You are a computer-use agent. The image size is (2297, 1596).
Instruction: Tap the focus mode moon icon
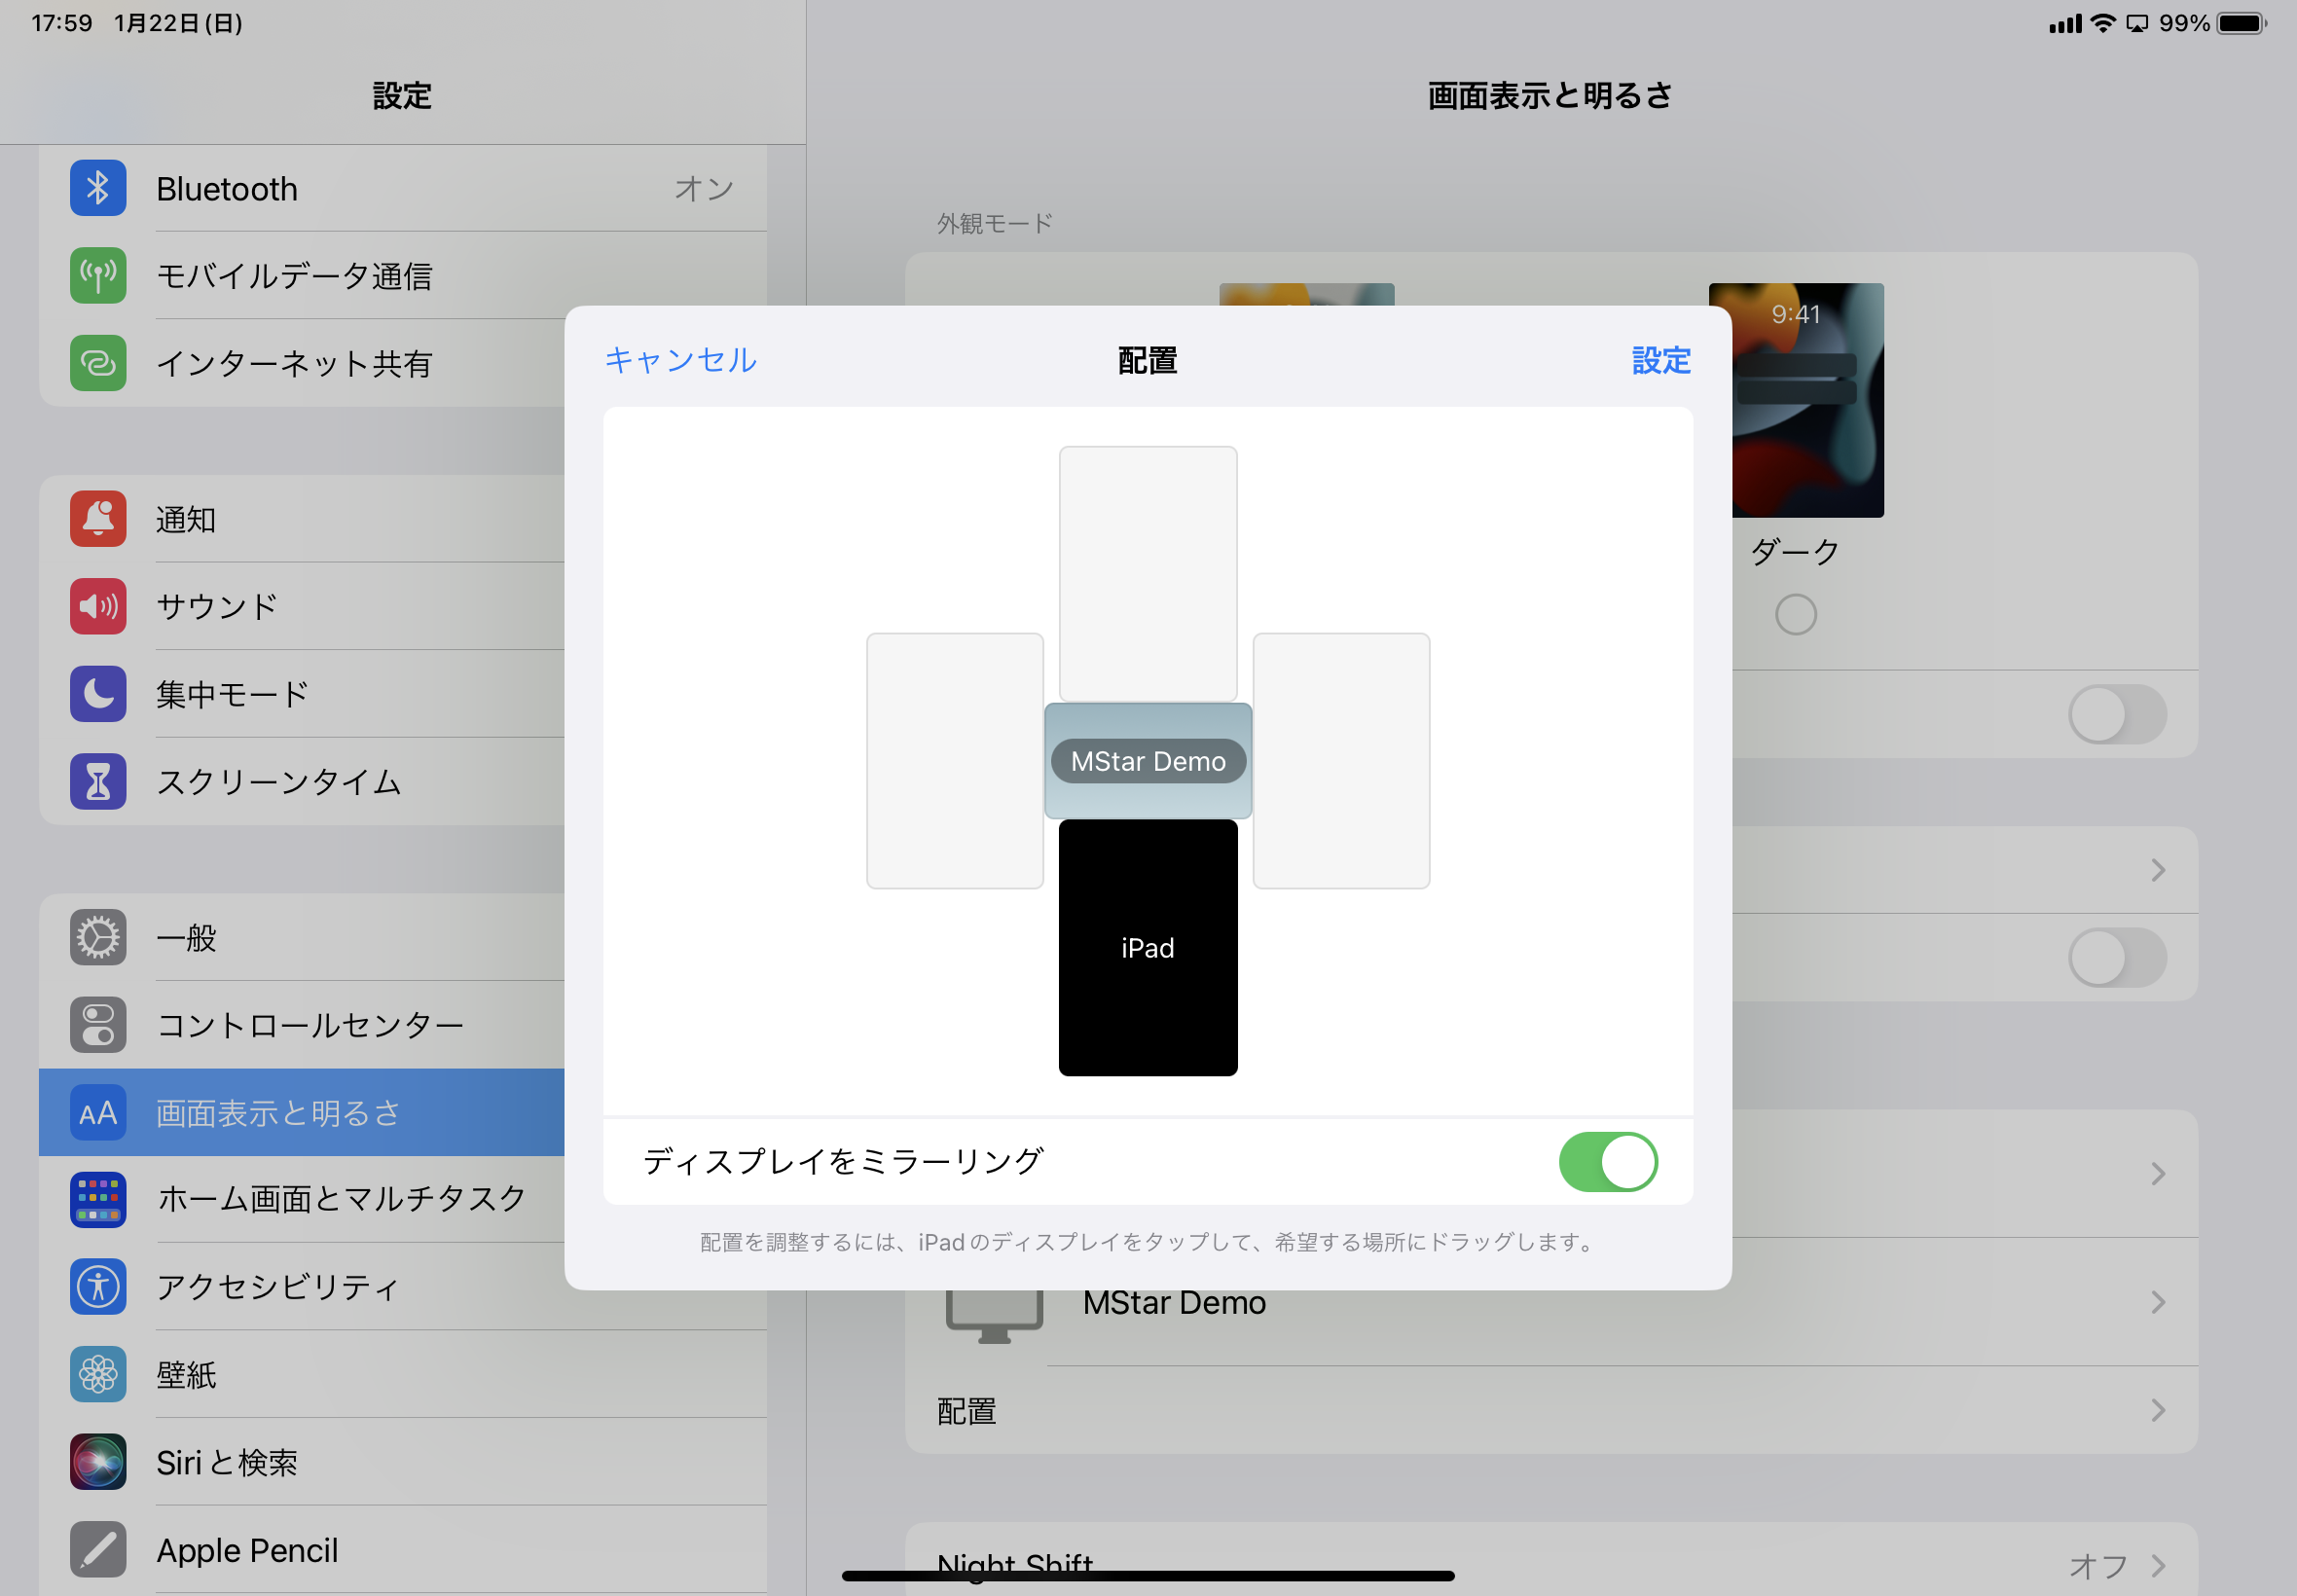98,693
